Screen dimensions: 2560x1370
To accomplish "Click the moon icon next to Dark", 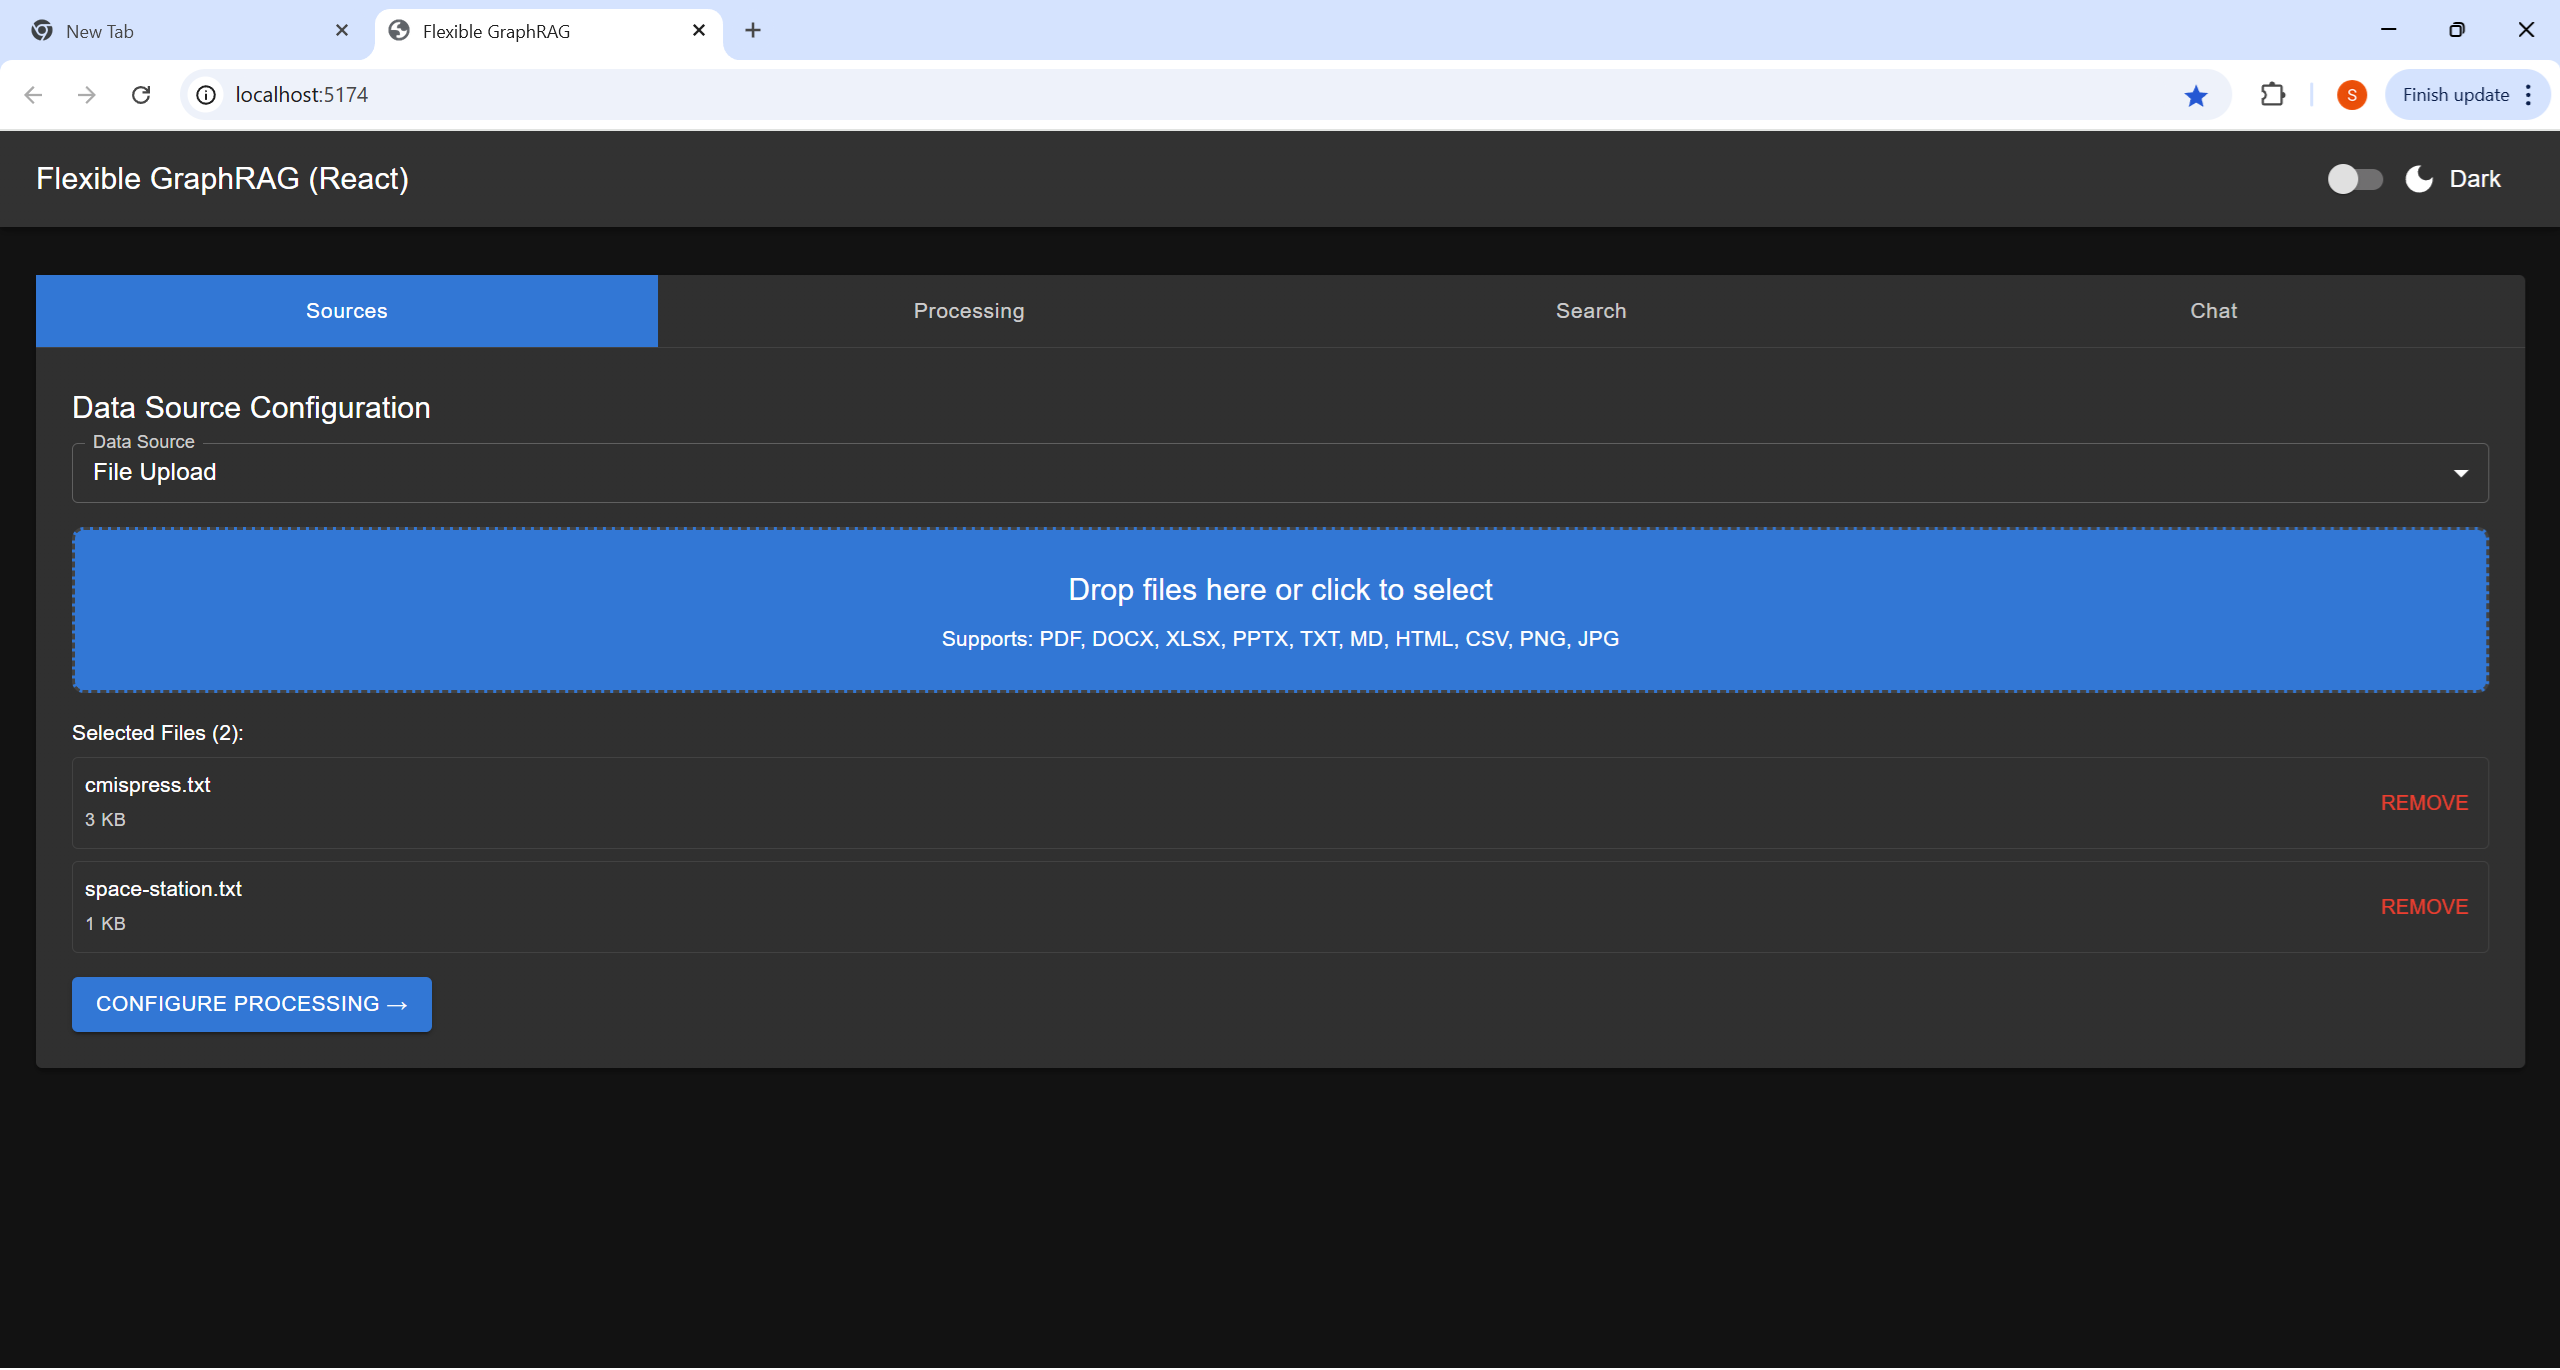I will coord(2418,179).
